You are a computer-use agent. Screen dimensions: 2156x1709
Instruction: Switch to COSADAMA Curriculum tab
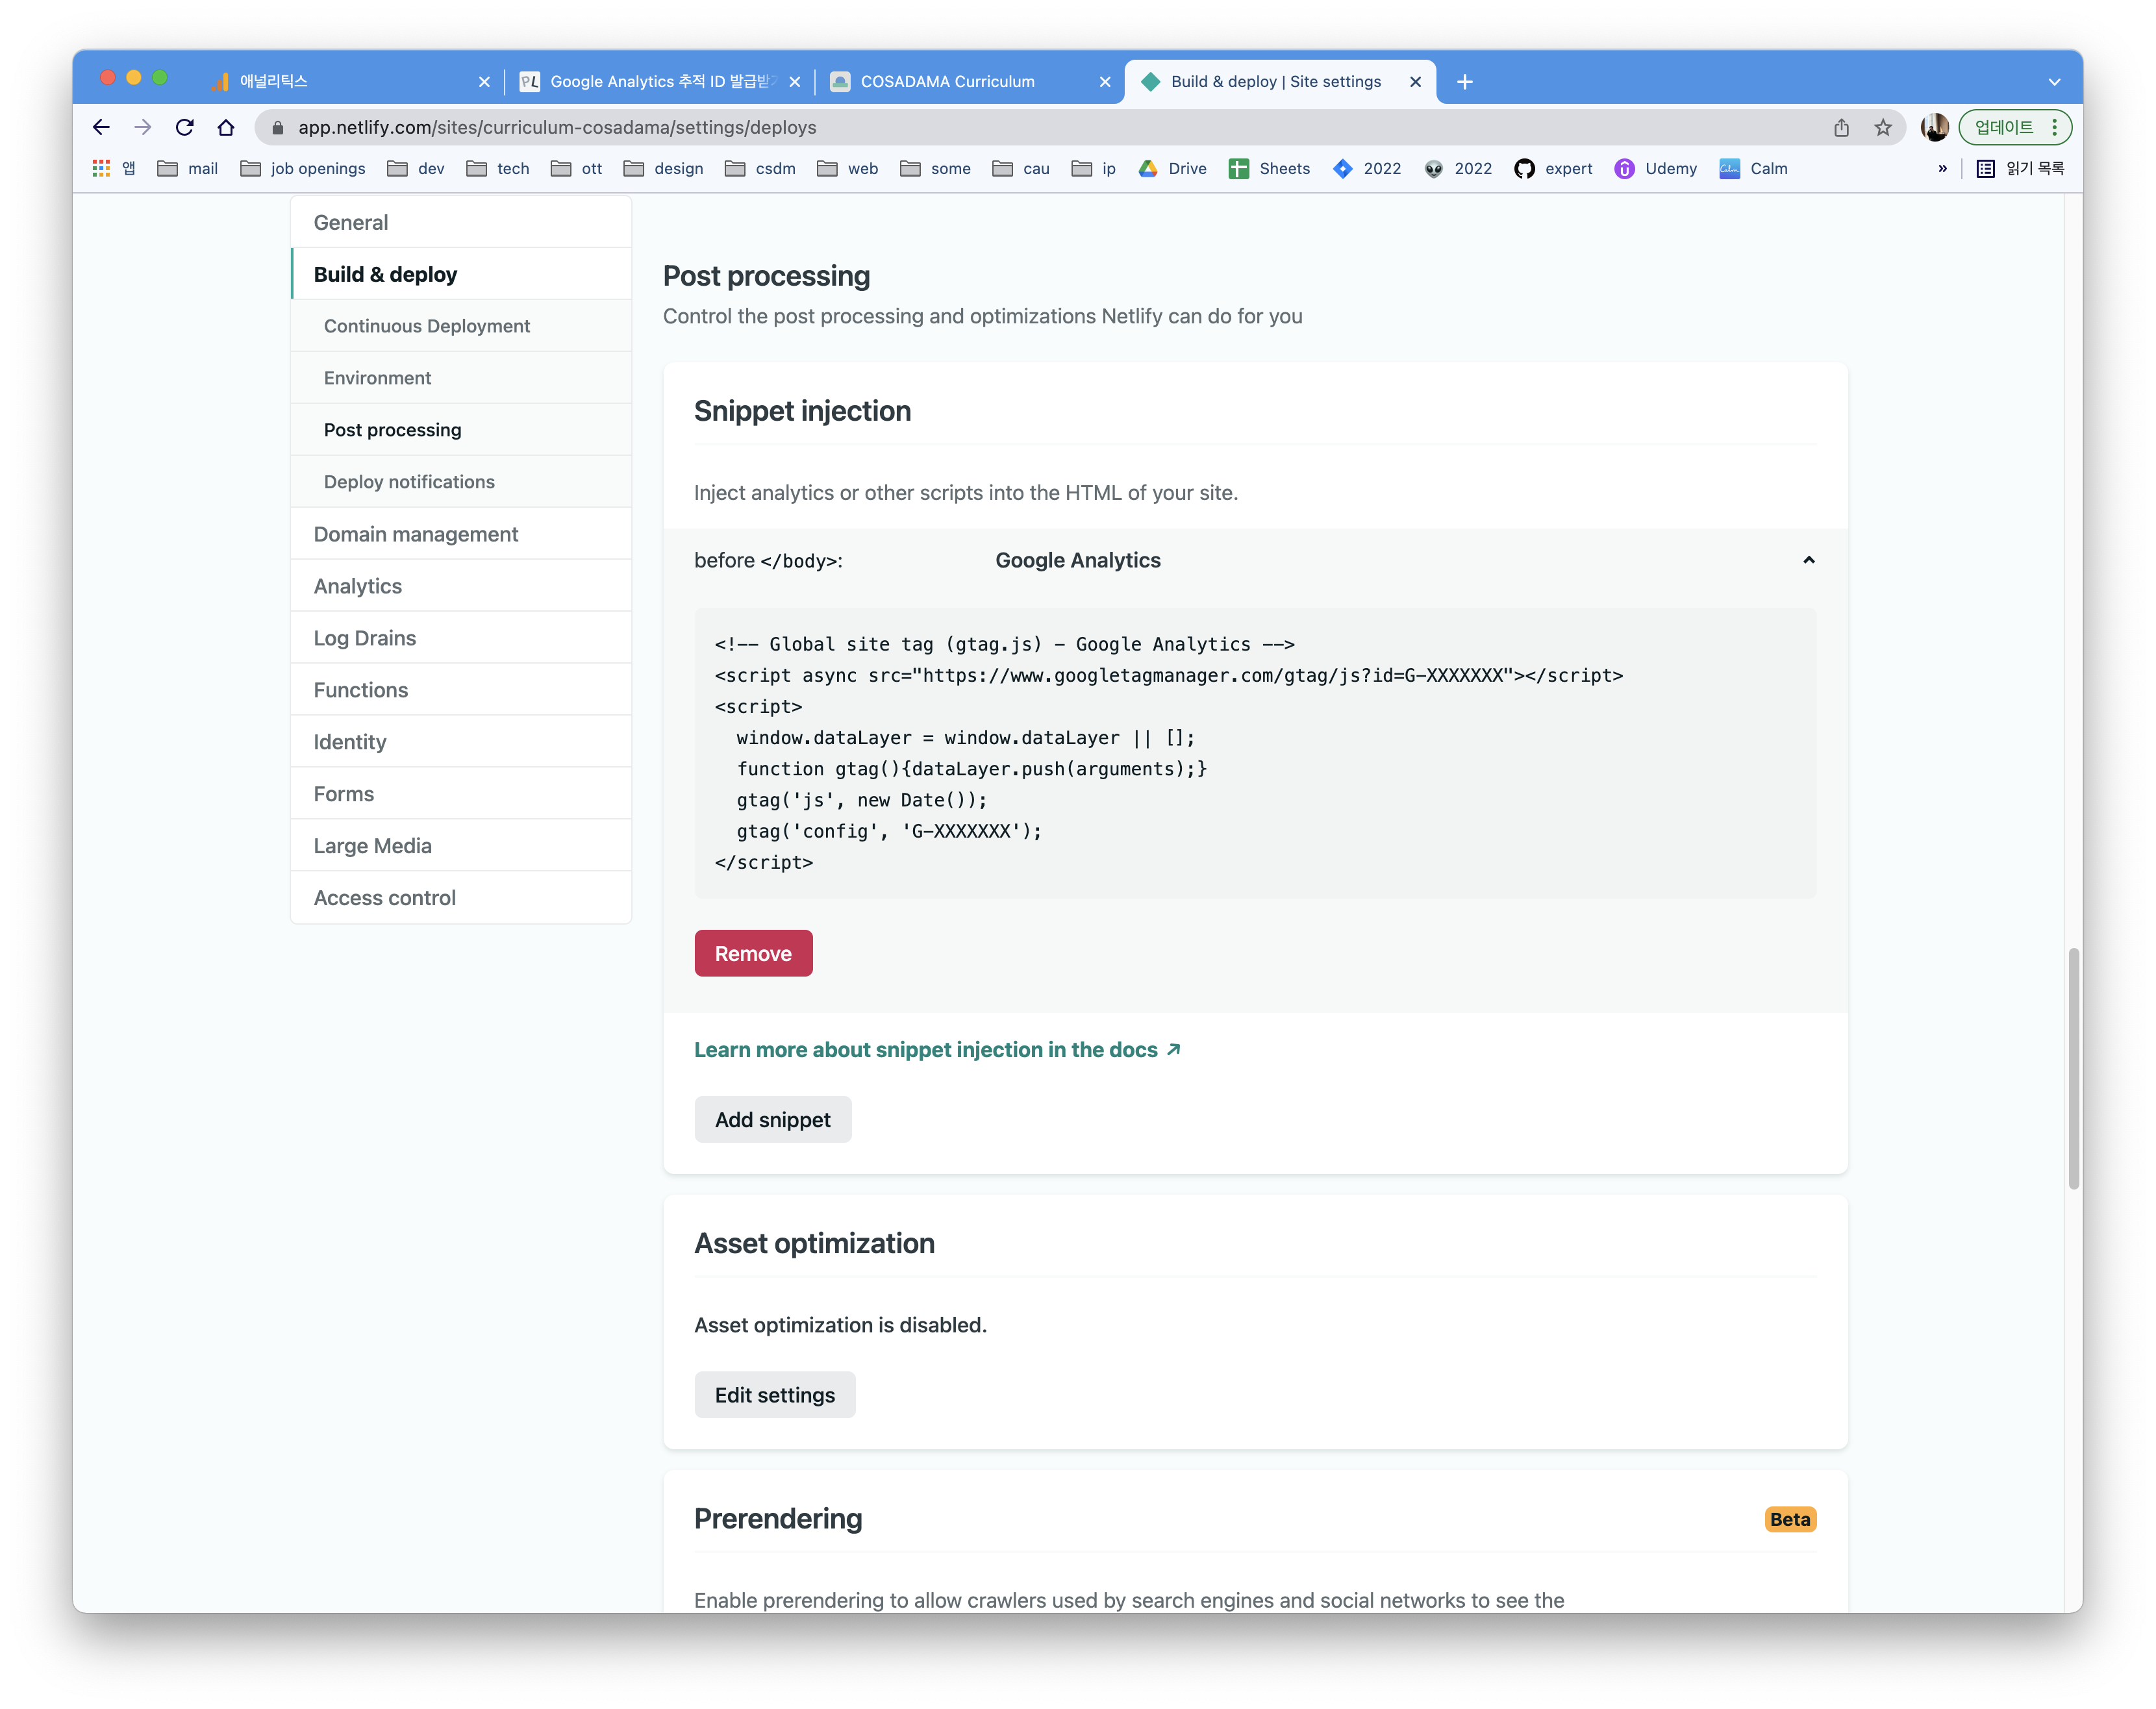(x=947, y=82)
